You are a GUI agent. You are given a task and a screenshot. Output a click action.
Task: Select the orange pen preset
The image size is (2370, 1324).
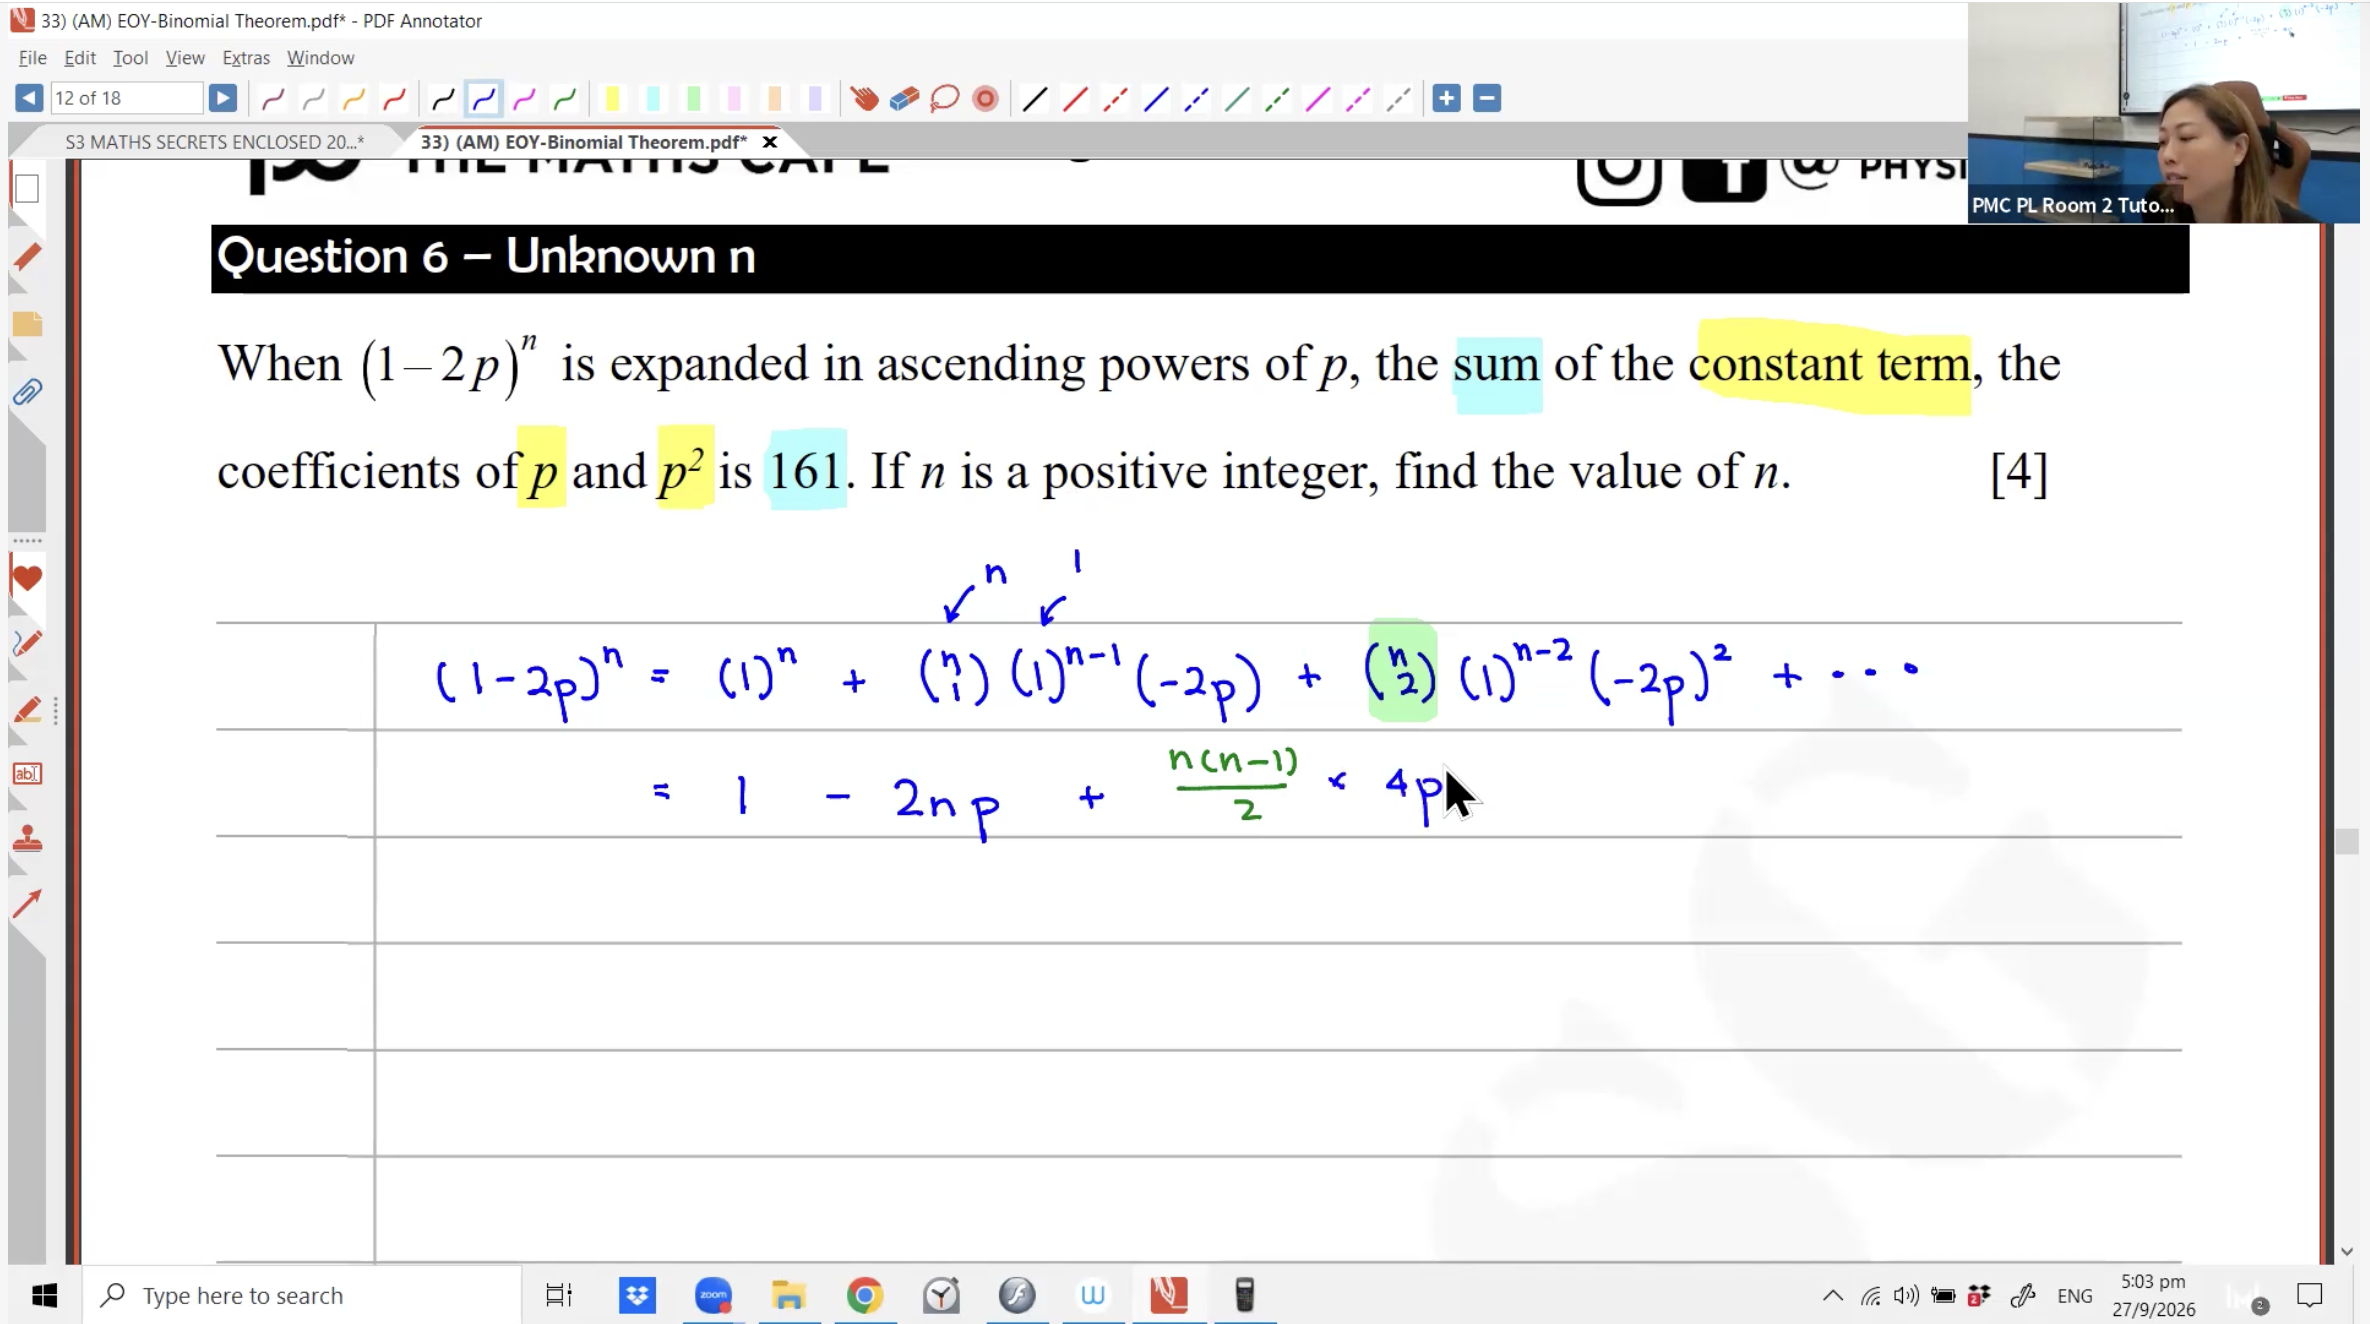(353, 98)
